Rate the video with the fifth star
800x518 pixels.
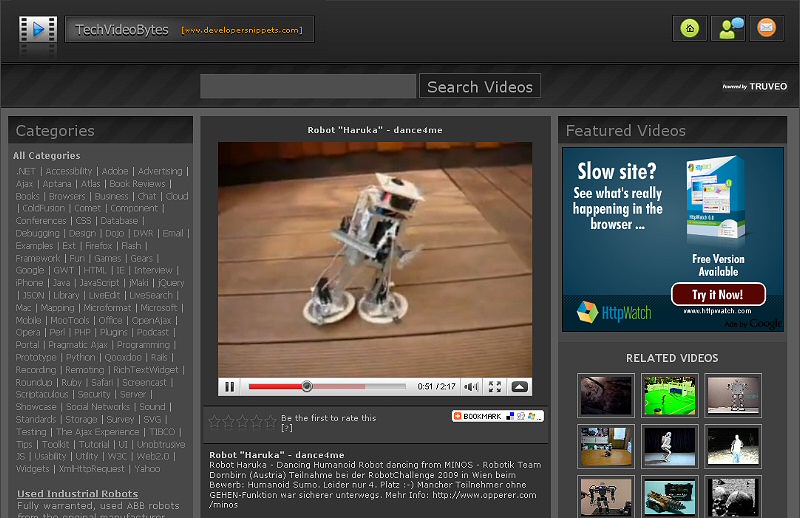(x=270, y=422)
